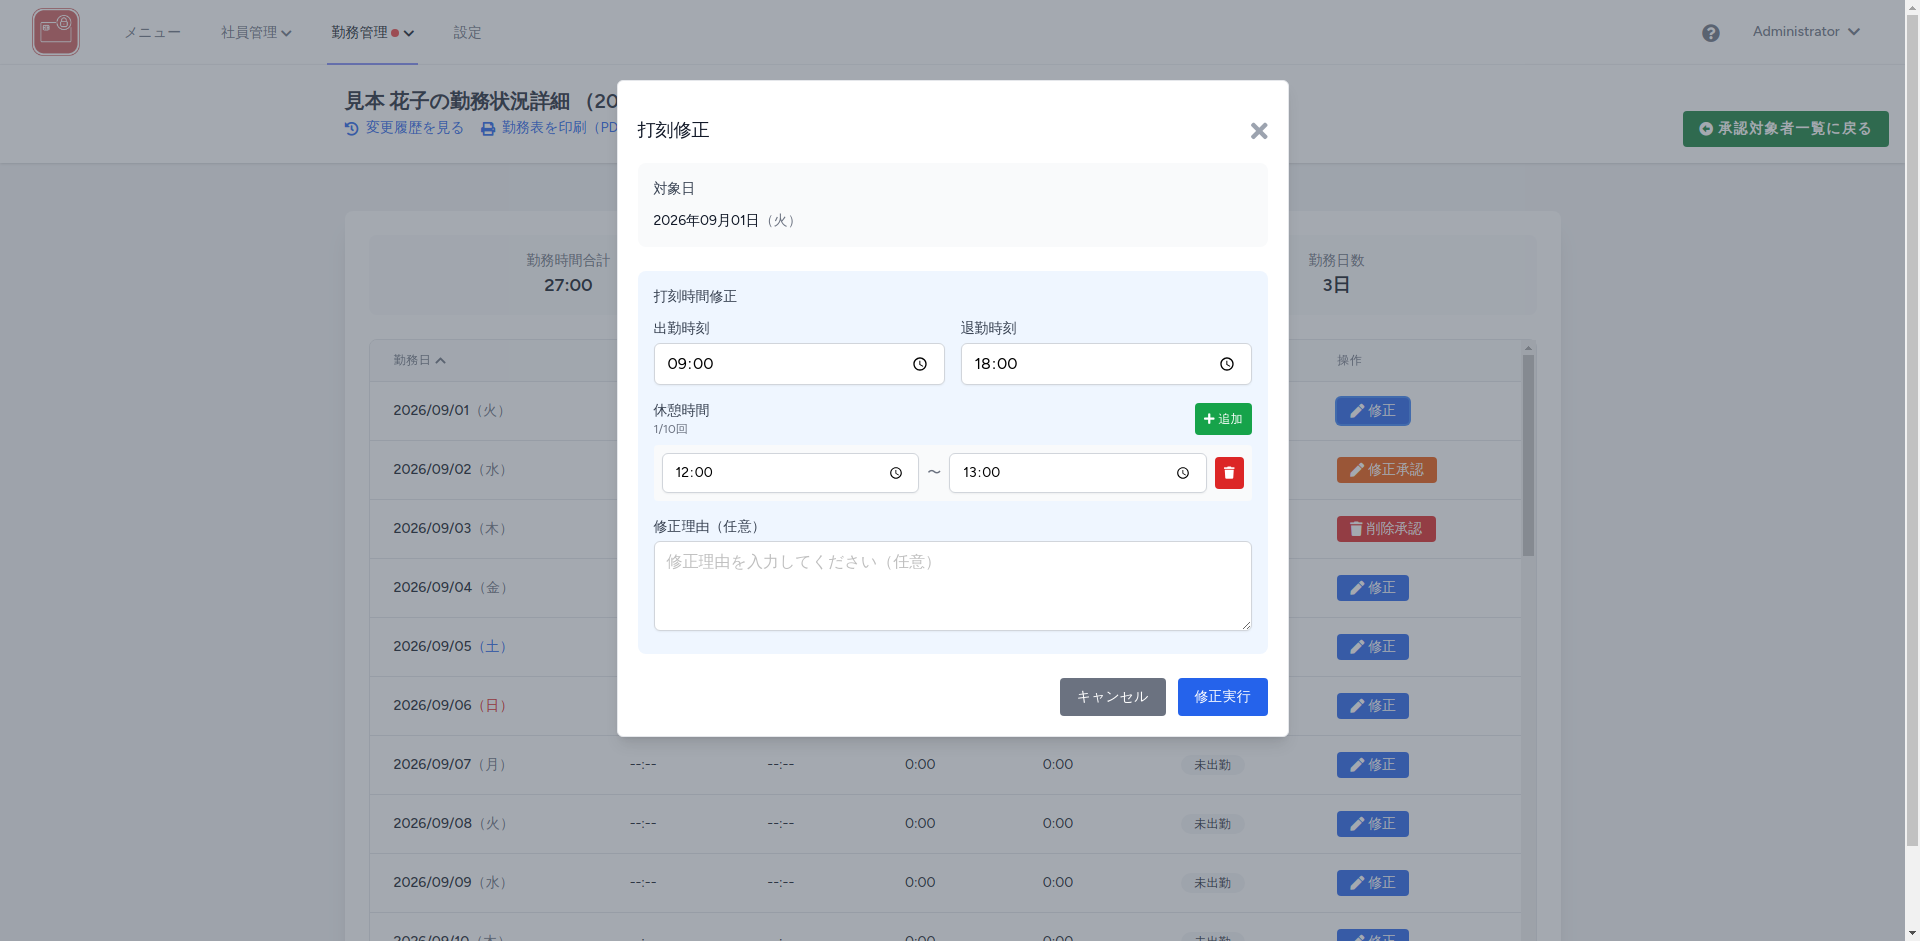This screenshot has width=1920, height=941.
Task: Click the break end time field 13:00
Action: (x=1078, y=473)
